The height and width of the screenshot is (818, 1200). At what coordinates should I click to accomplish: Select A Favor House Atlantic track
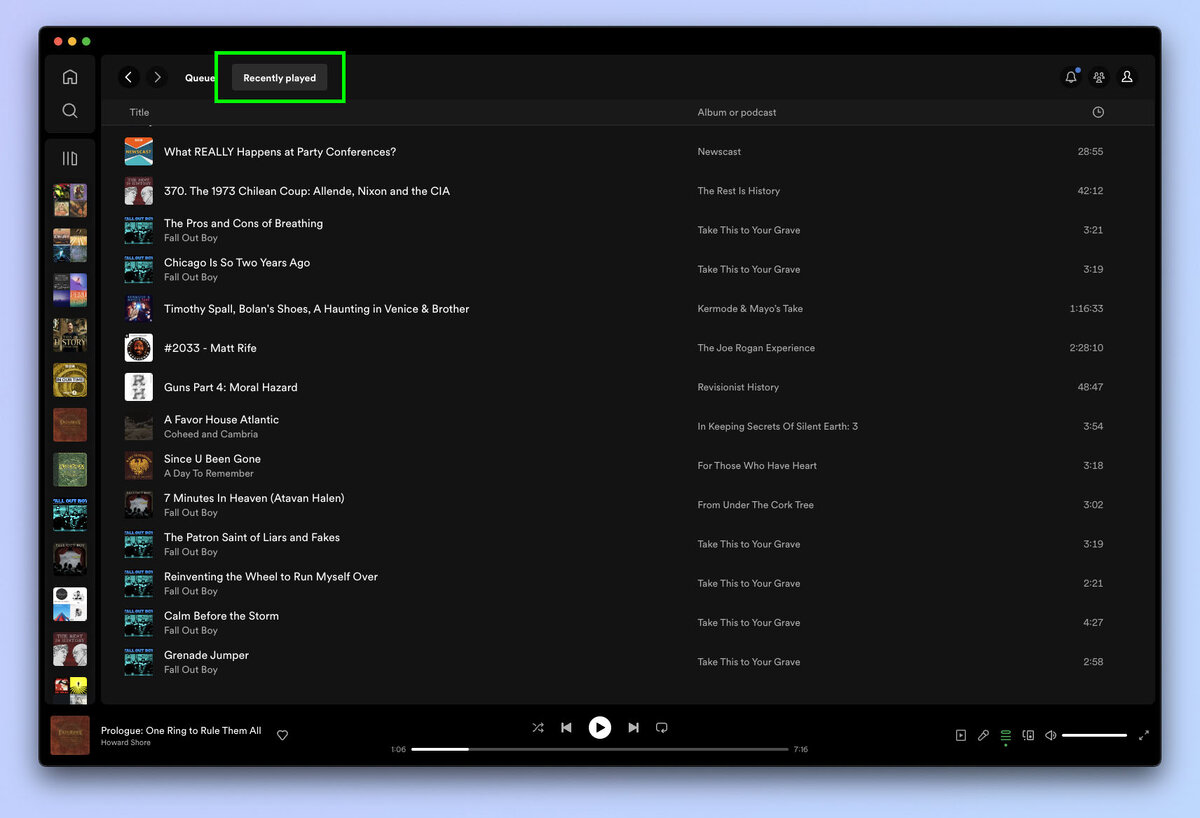[221, 419]
